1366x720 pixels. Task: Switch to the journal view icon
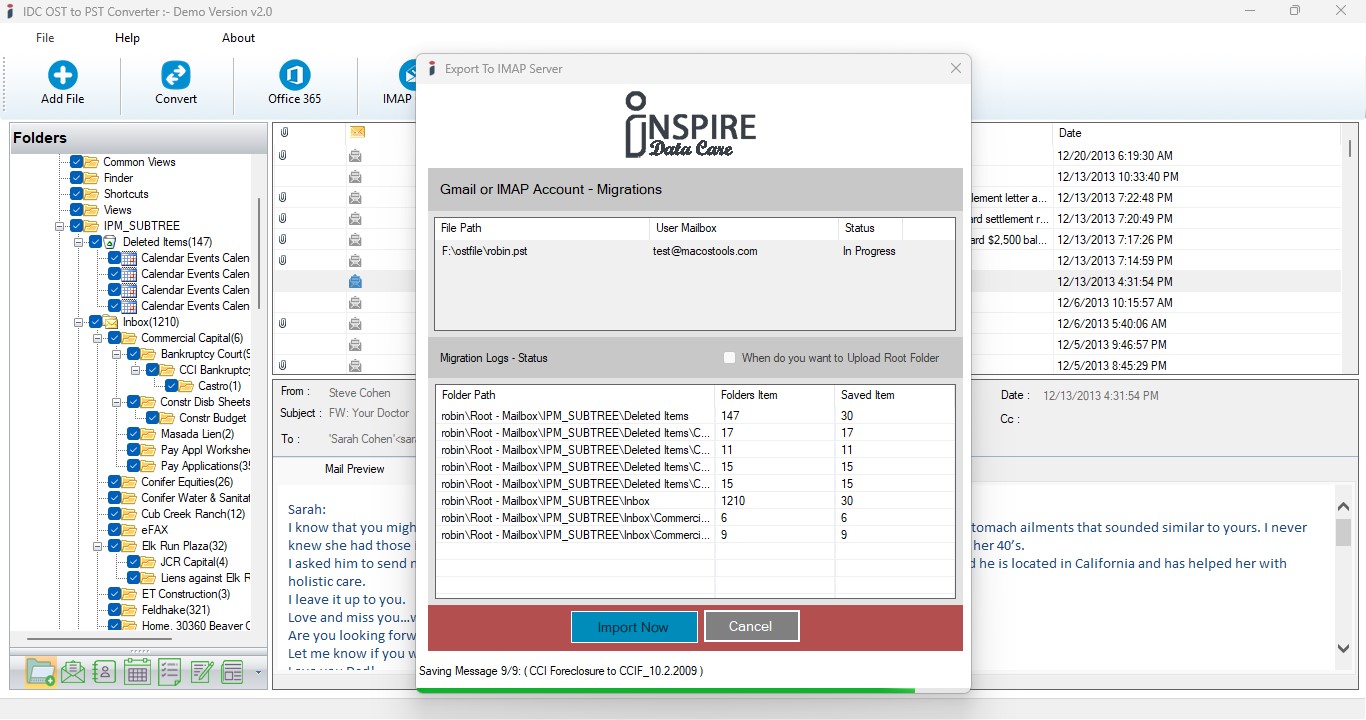point(233,672)
